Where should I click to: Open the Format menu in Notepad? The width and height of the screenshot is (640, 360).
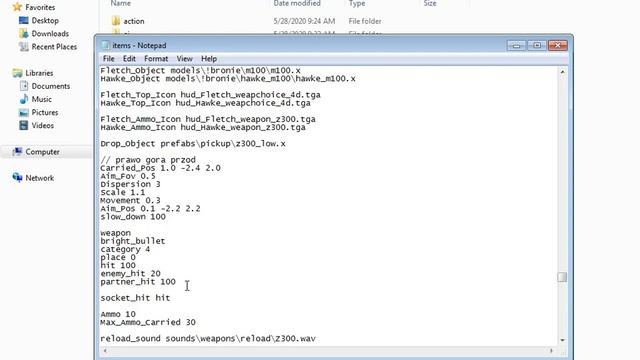click(156, 59)
